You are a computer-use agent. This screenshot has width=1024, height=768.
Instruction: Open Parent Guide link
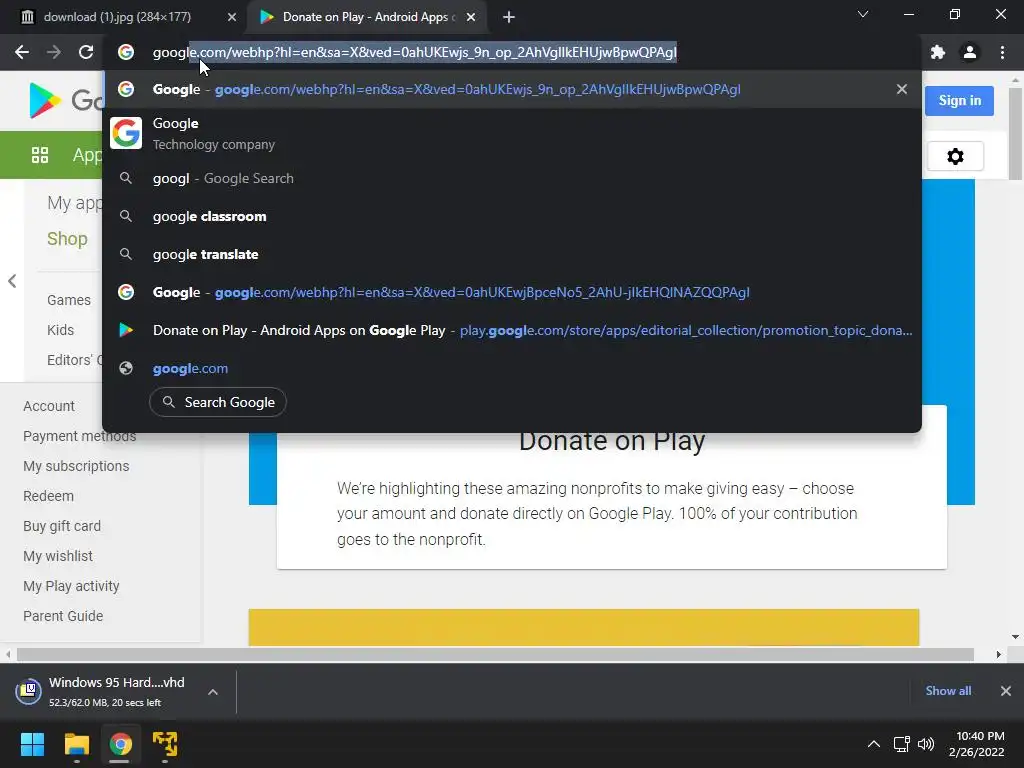pyautogui.click(x=63, y=616)
